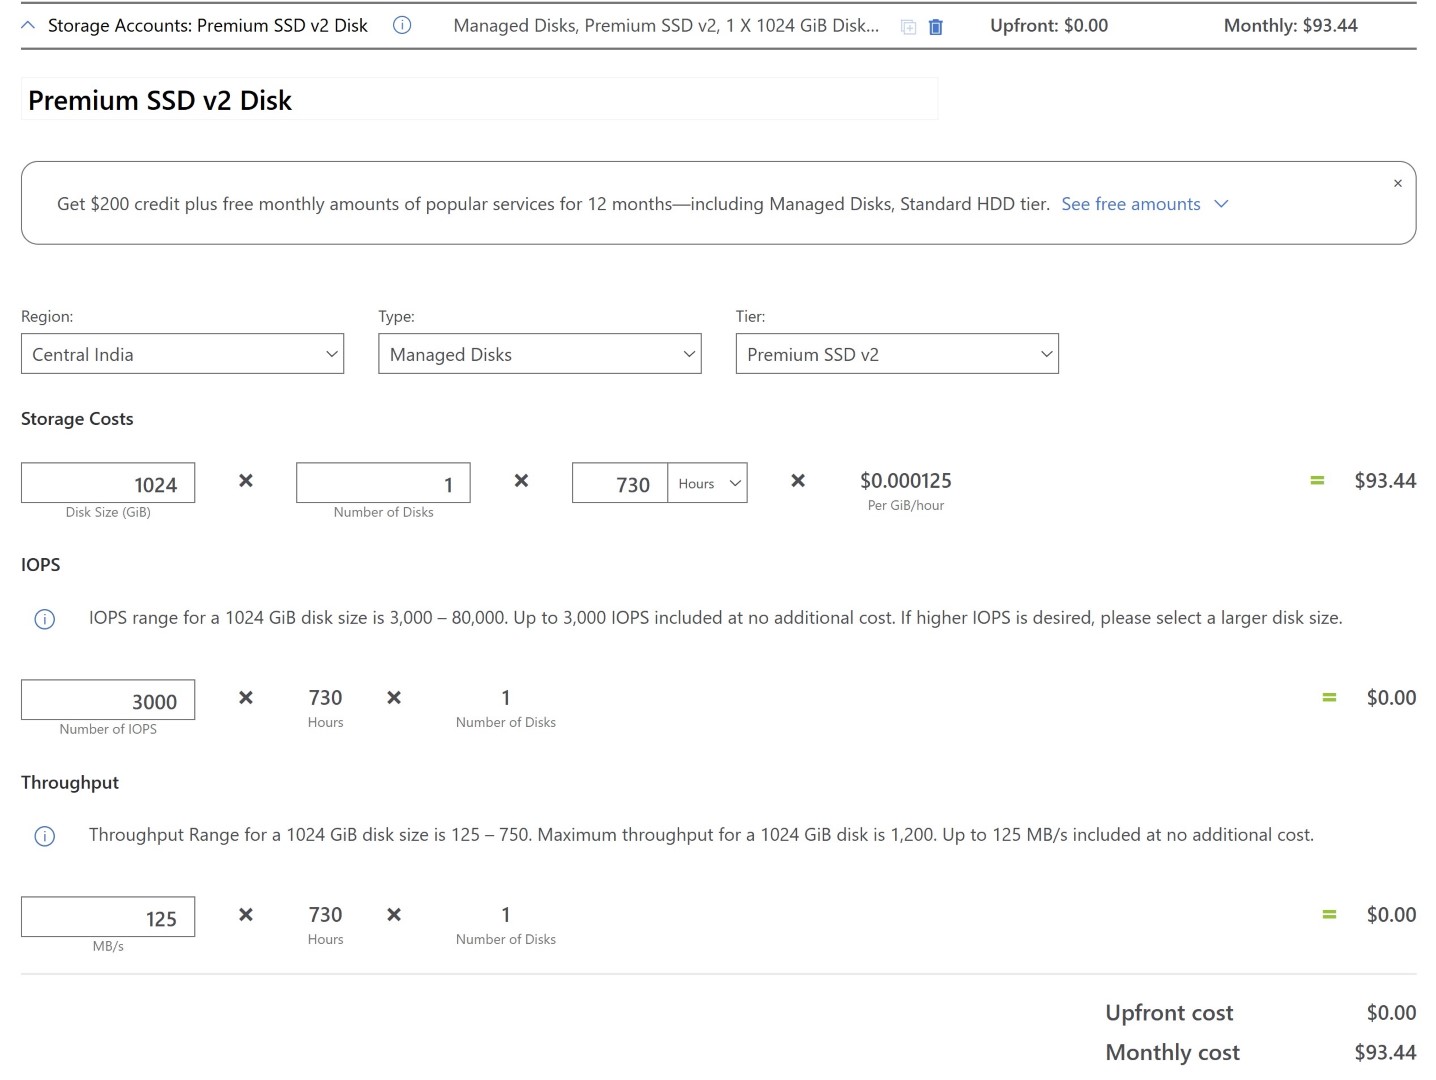Clone this estimate with the copy icon

tap(908, 27)
